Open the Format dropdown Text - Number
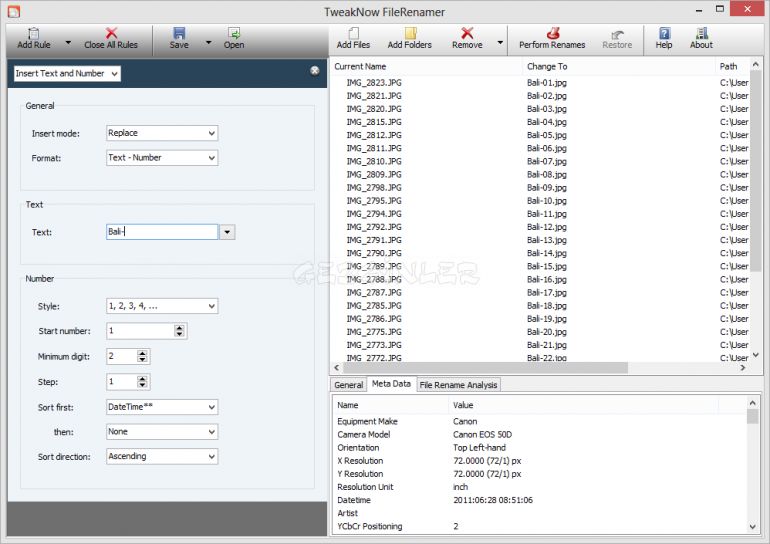Viewport: 770px width, 544px height. (162, 158)
